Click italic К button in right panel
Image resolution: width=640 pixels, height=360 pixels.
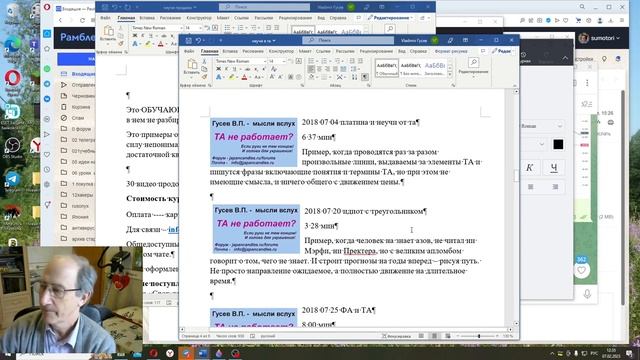point(529,168)
